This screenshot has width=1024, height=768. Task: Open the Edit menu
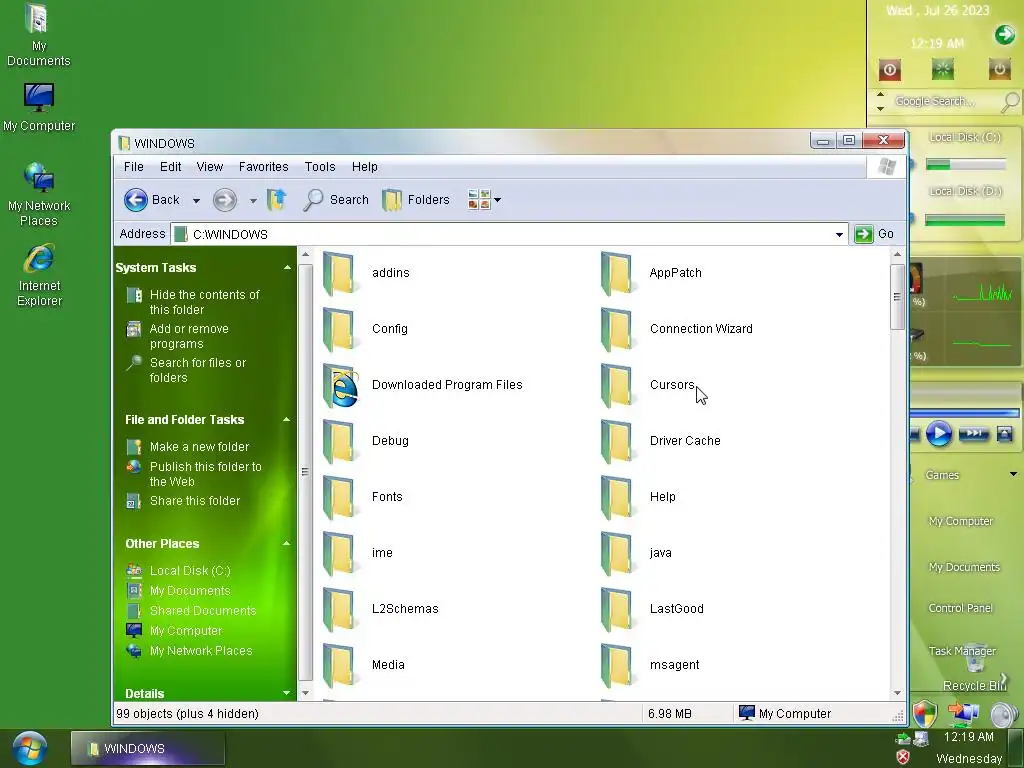[170, 167]
